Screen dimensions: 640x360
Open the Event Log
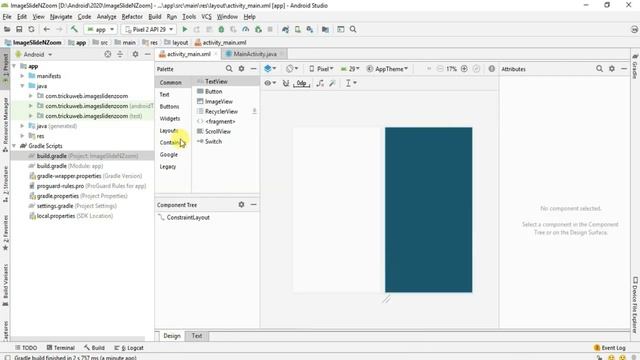[609, 348]
